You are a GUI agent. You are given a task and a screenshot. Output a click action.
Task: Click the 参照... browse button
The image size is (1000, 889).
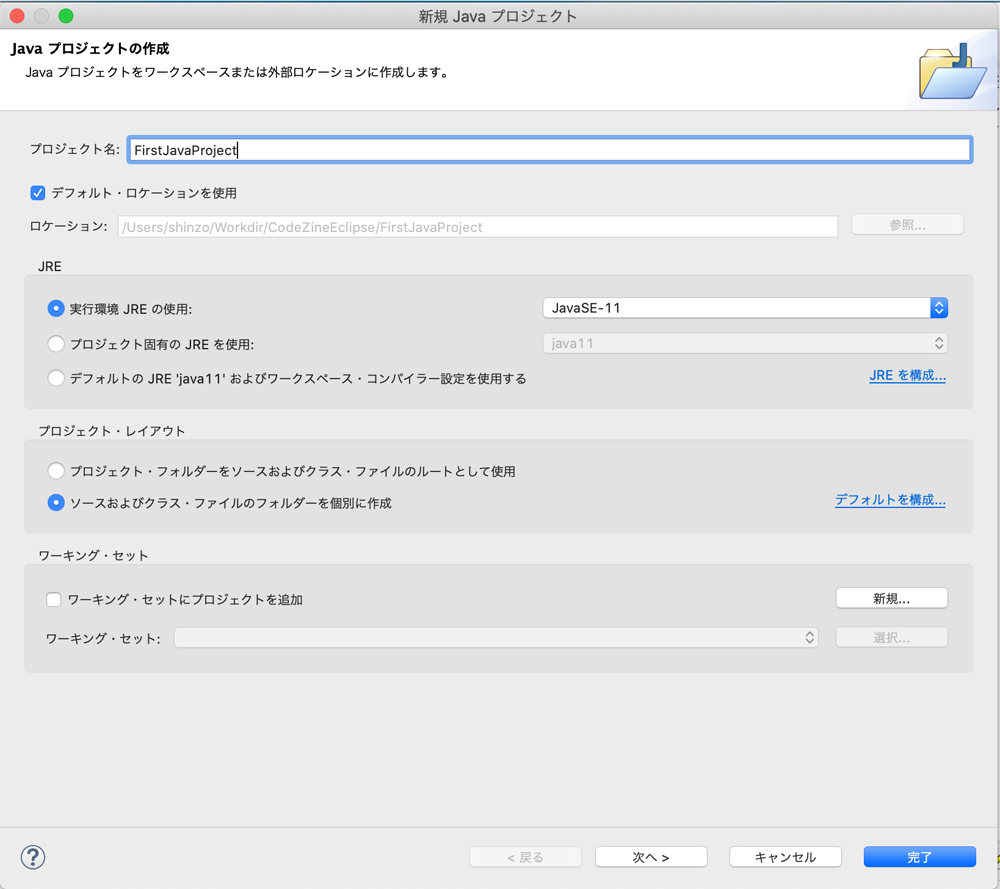click(x=907, y=225)
